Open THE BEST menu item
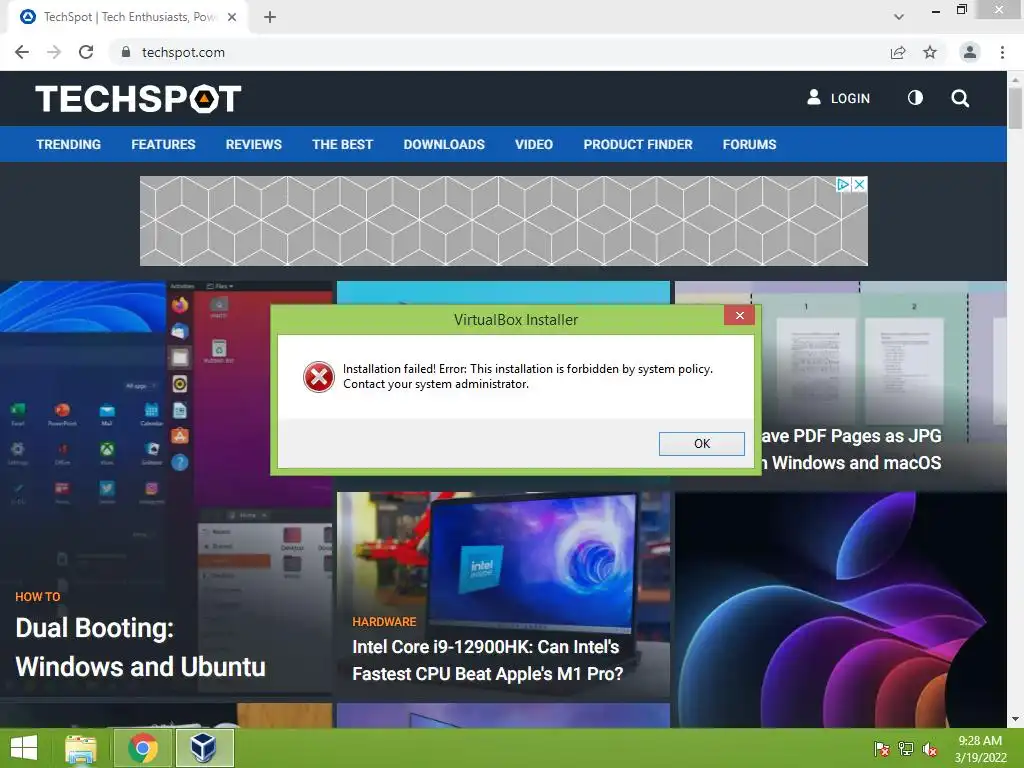Image resolution: width=1024 pixels, height=768 pixels. tap(342, 144)
